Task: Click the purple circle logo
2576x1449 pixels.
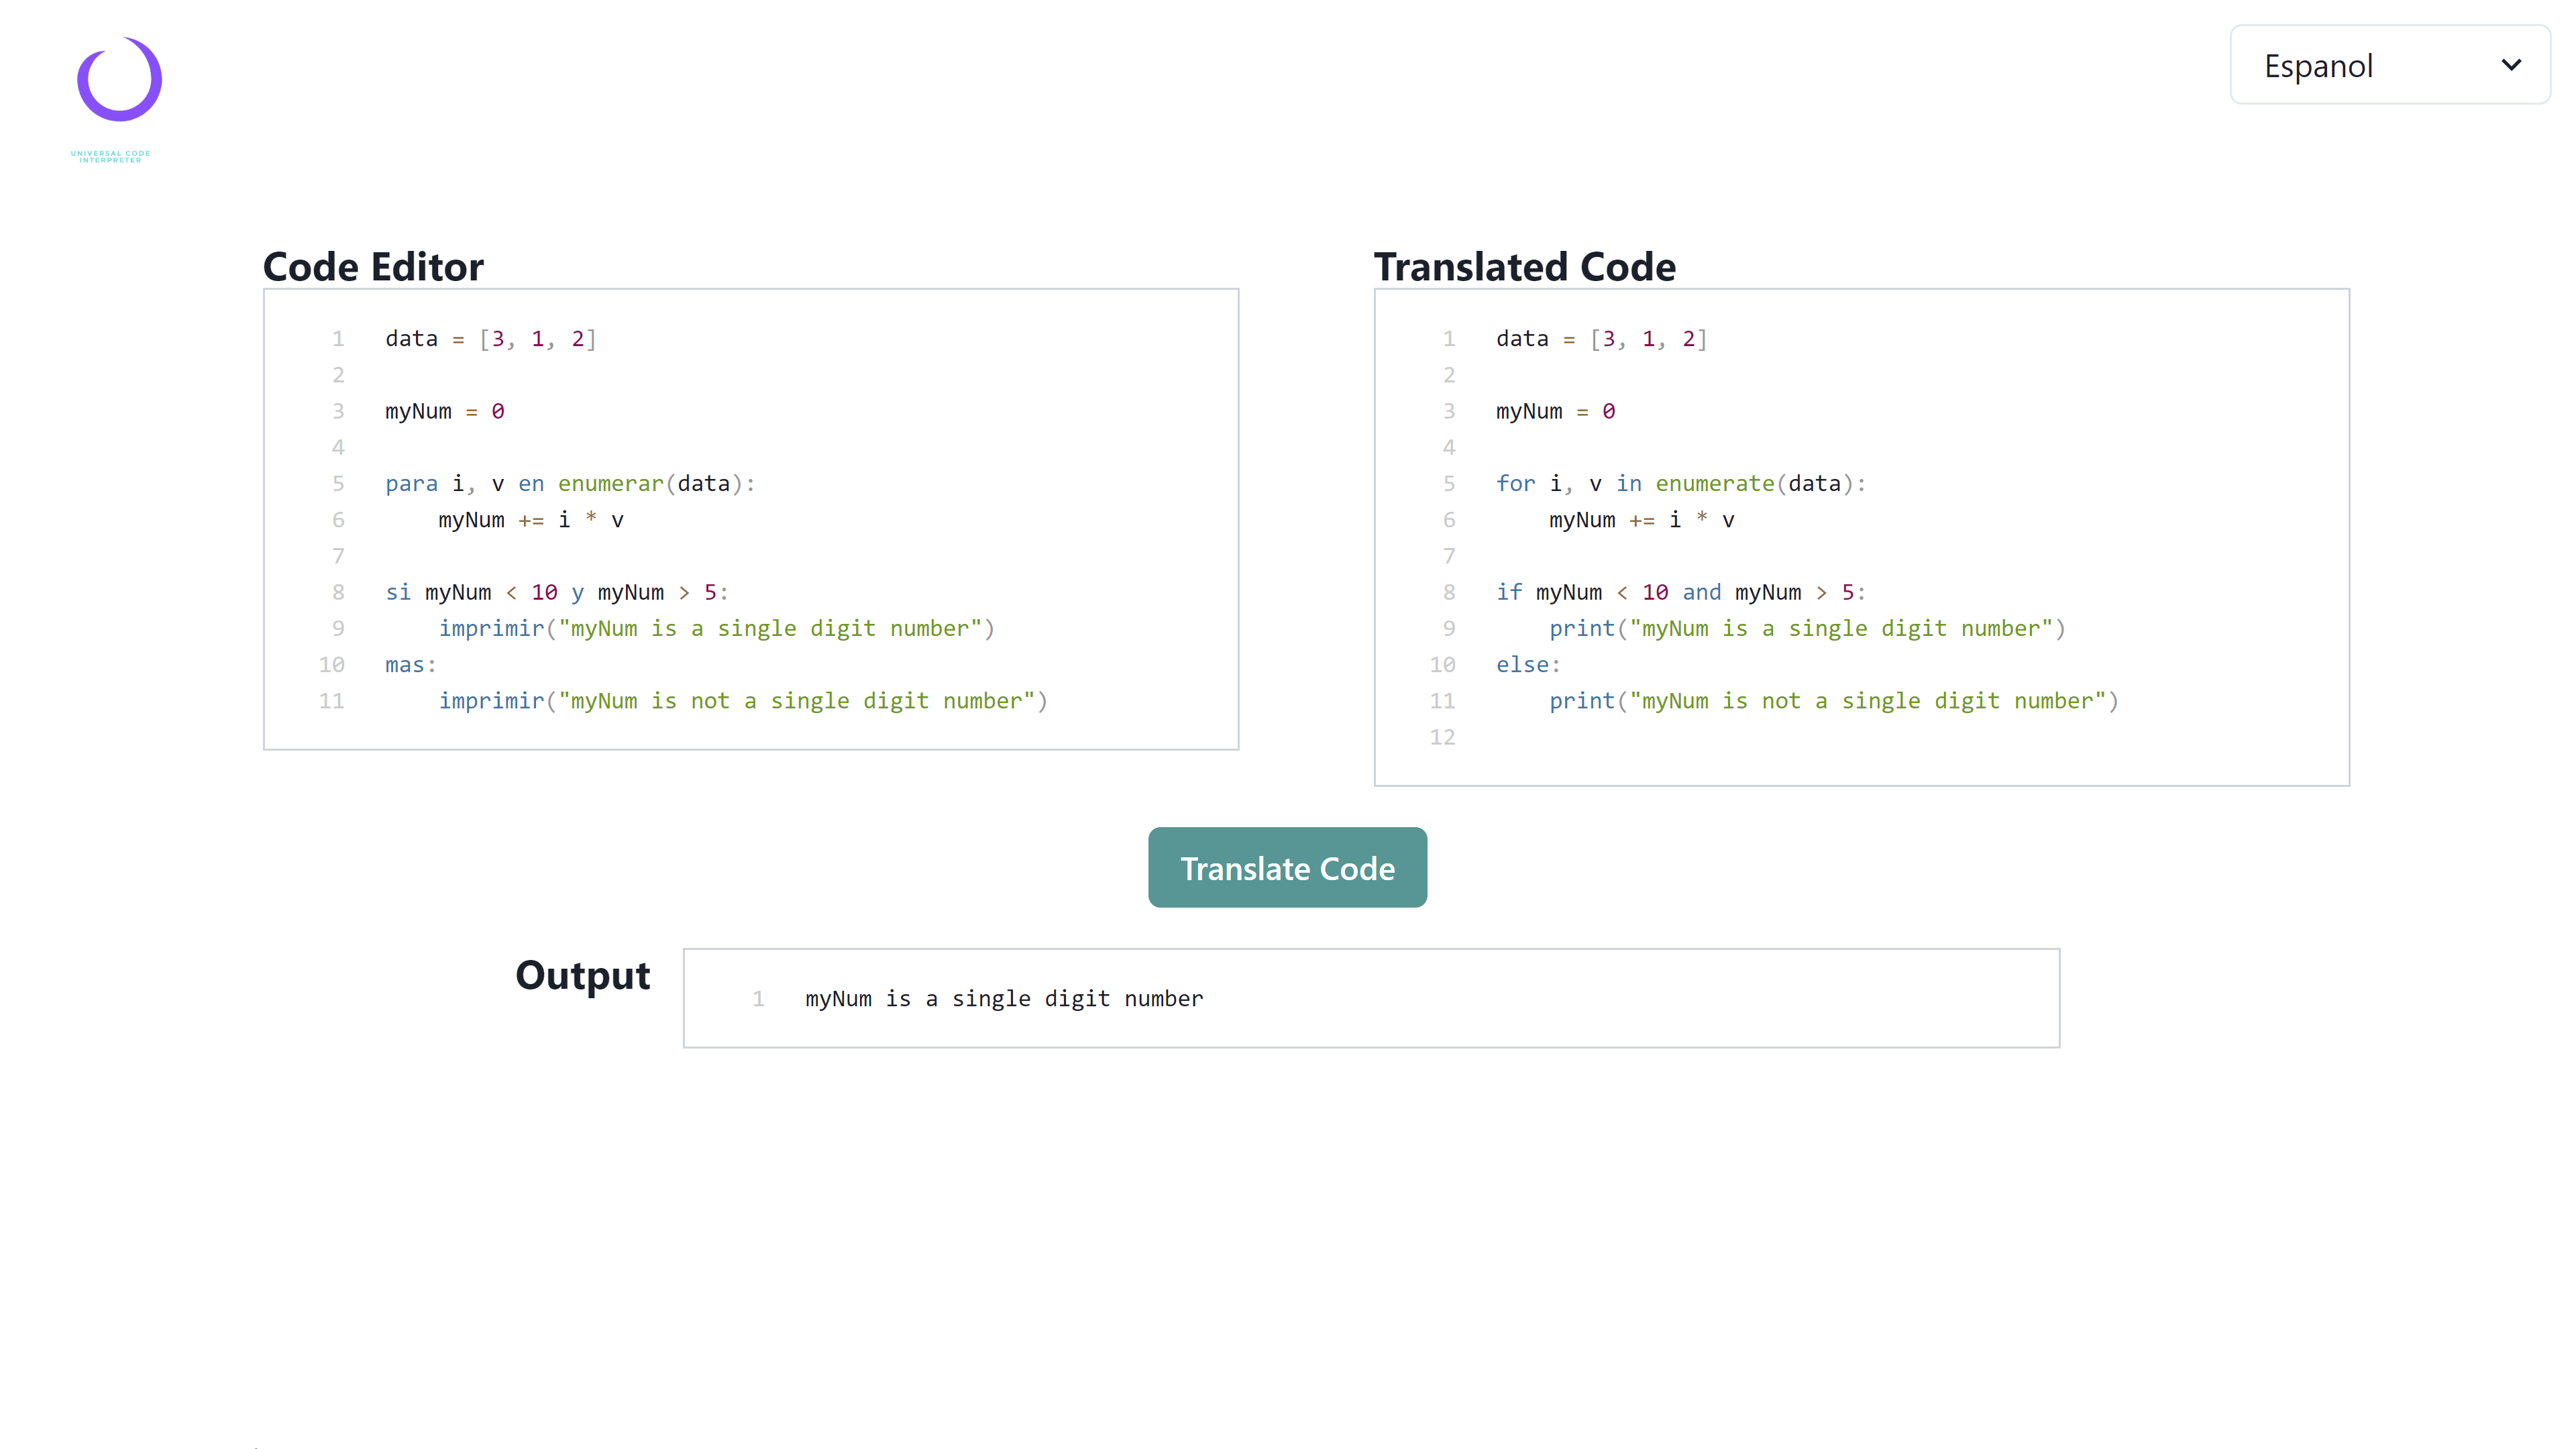Action: point(119,80)
